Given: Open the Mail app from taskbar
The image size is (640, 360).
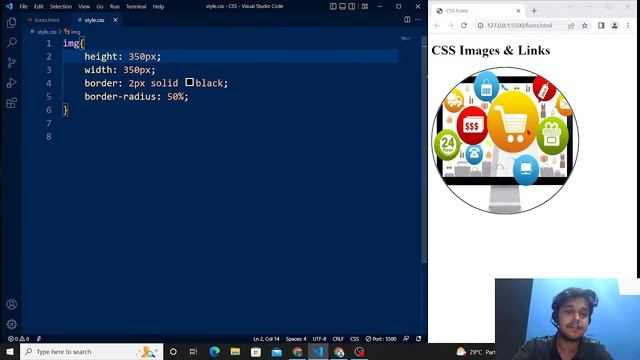Looking at the screenshot, I should tap(276, 351).
